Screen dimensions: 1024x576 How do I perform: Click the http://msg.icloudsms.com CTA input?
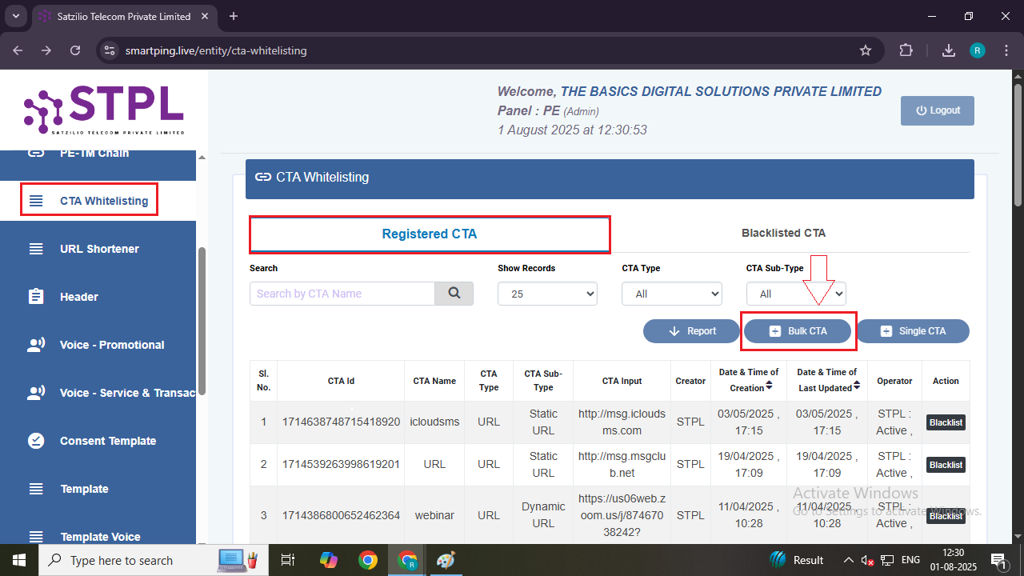point(622,422)
